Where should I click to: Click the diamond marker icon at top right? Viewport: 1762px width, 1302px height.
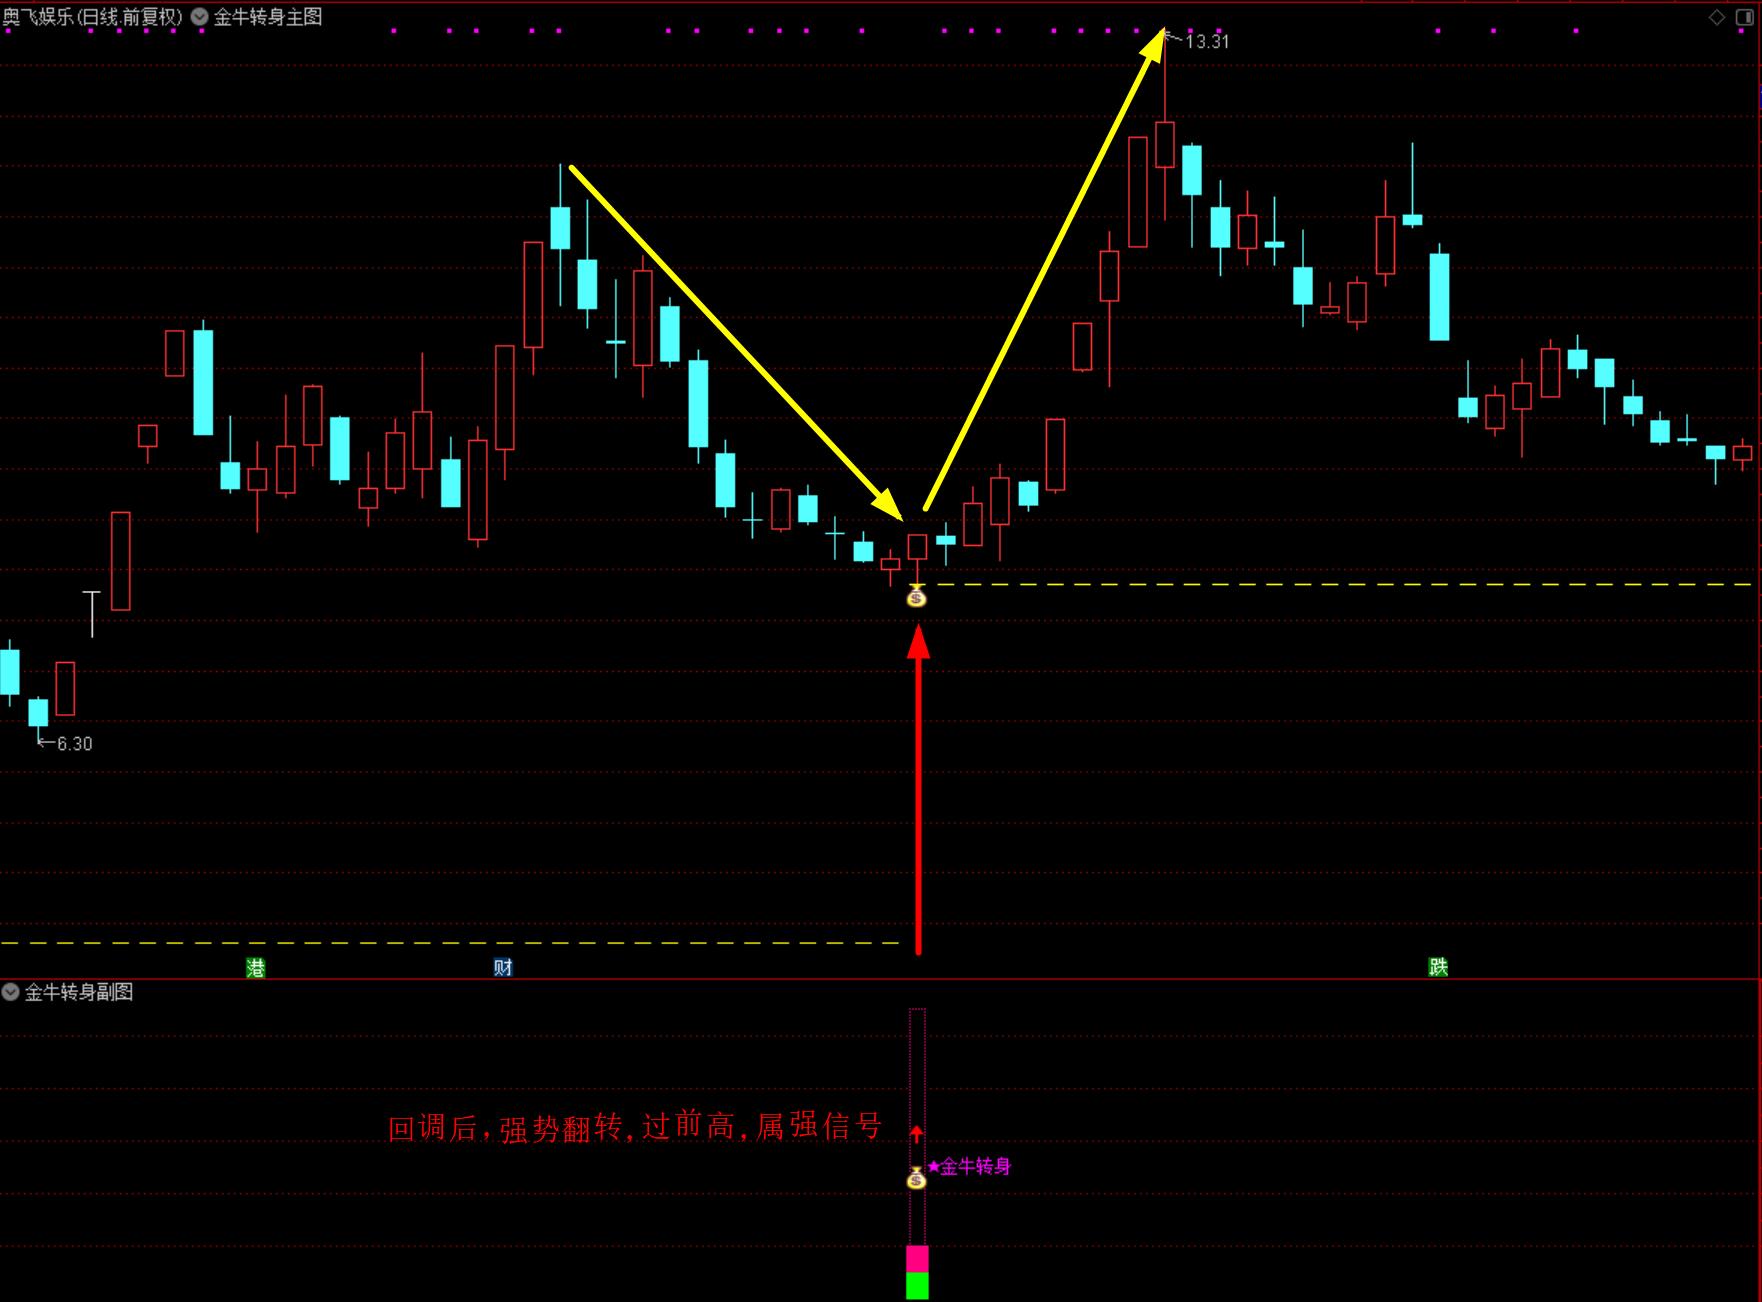click(1717, 18)
